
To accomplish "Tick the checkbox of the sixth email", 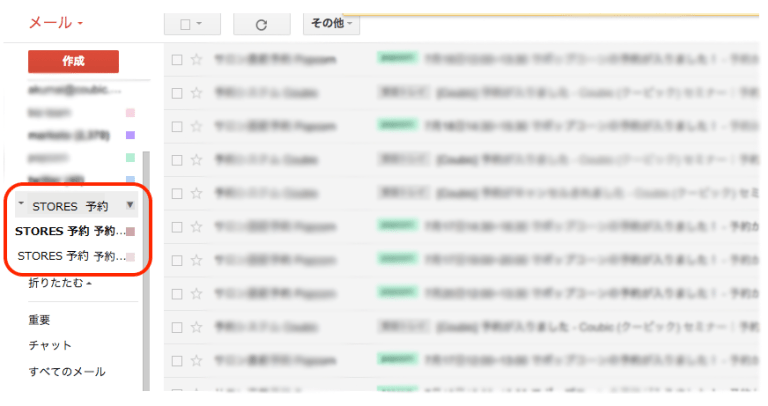I will [x=177, y=227].
